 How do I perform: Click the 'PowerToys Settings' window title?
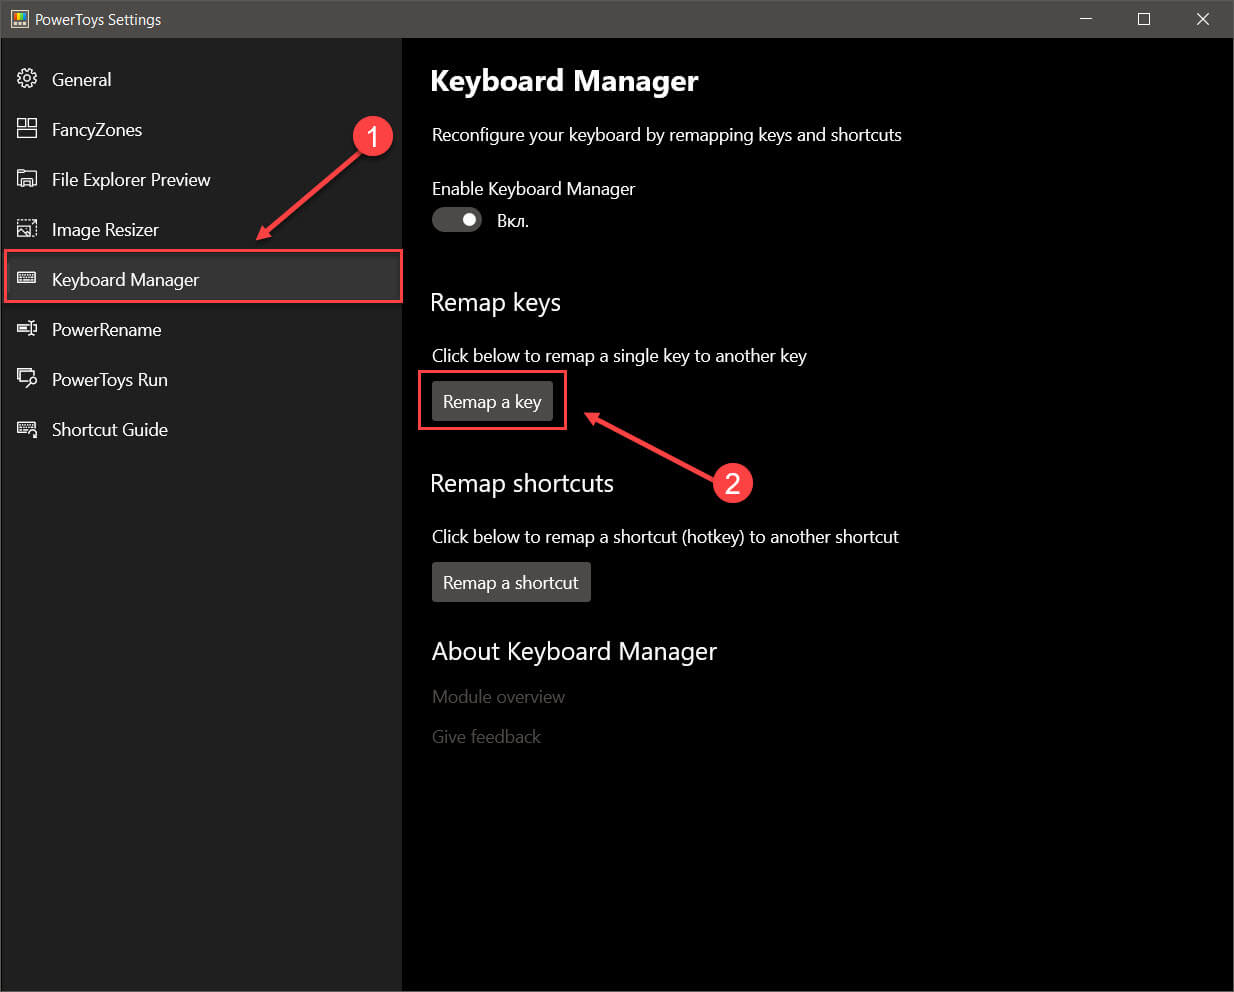click(x=98, y=19)
